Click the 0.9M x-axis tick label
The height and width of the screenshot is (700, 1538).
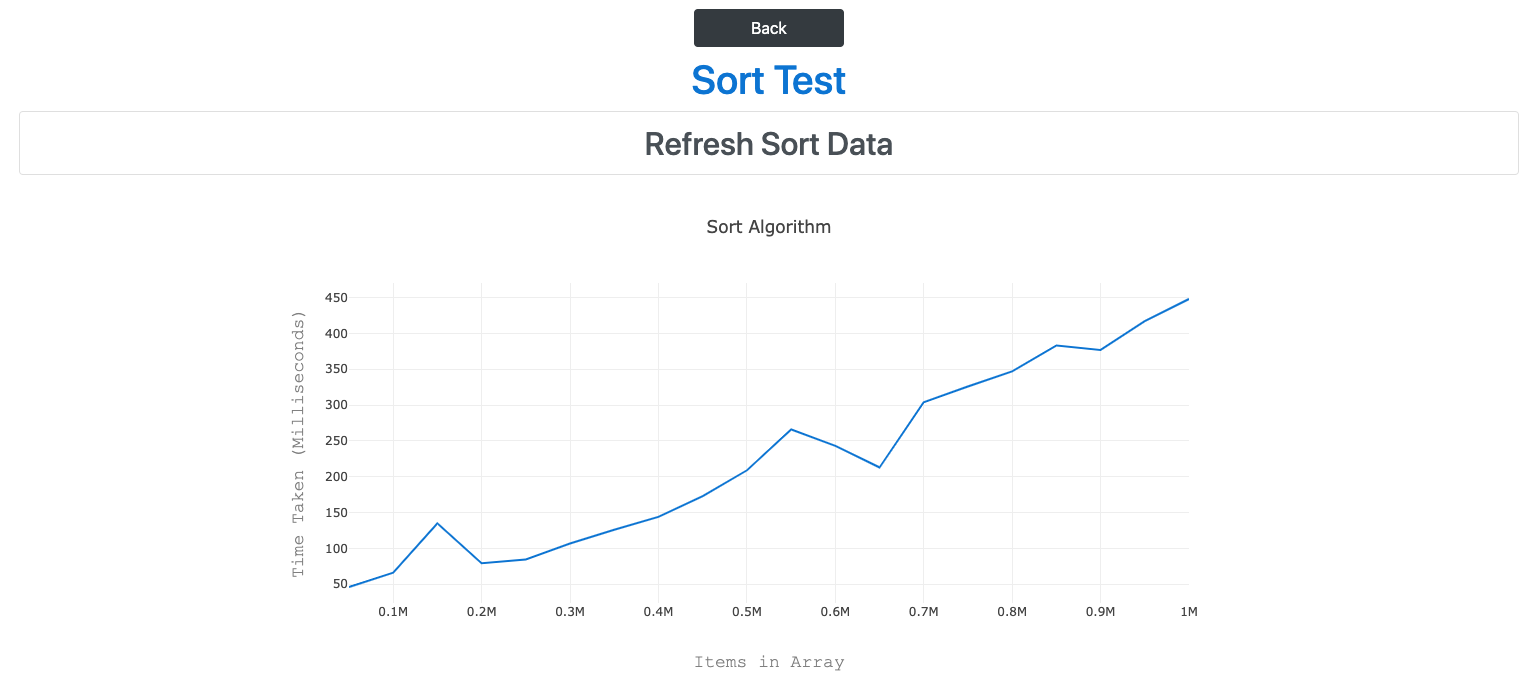[x=1100, y=612]
